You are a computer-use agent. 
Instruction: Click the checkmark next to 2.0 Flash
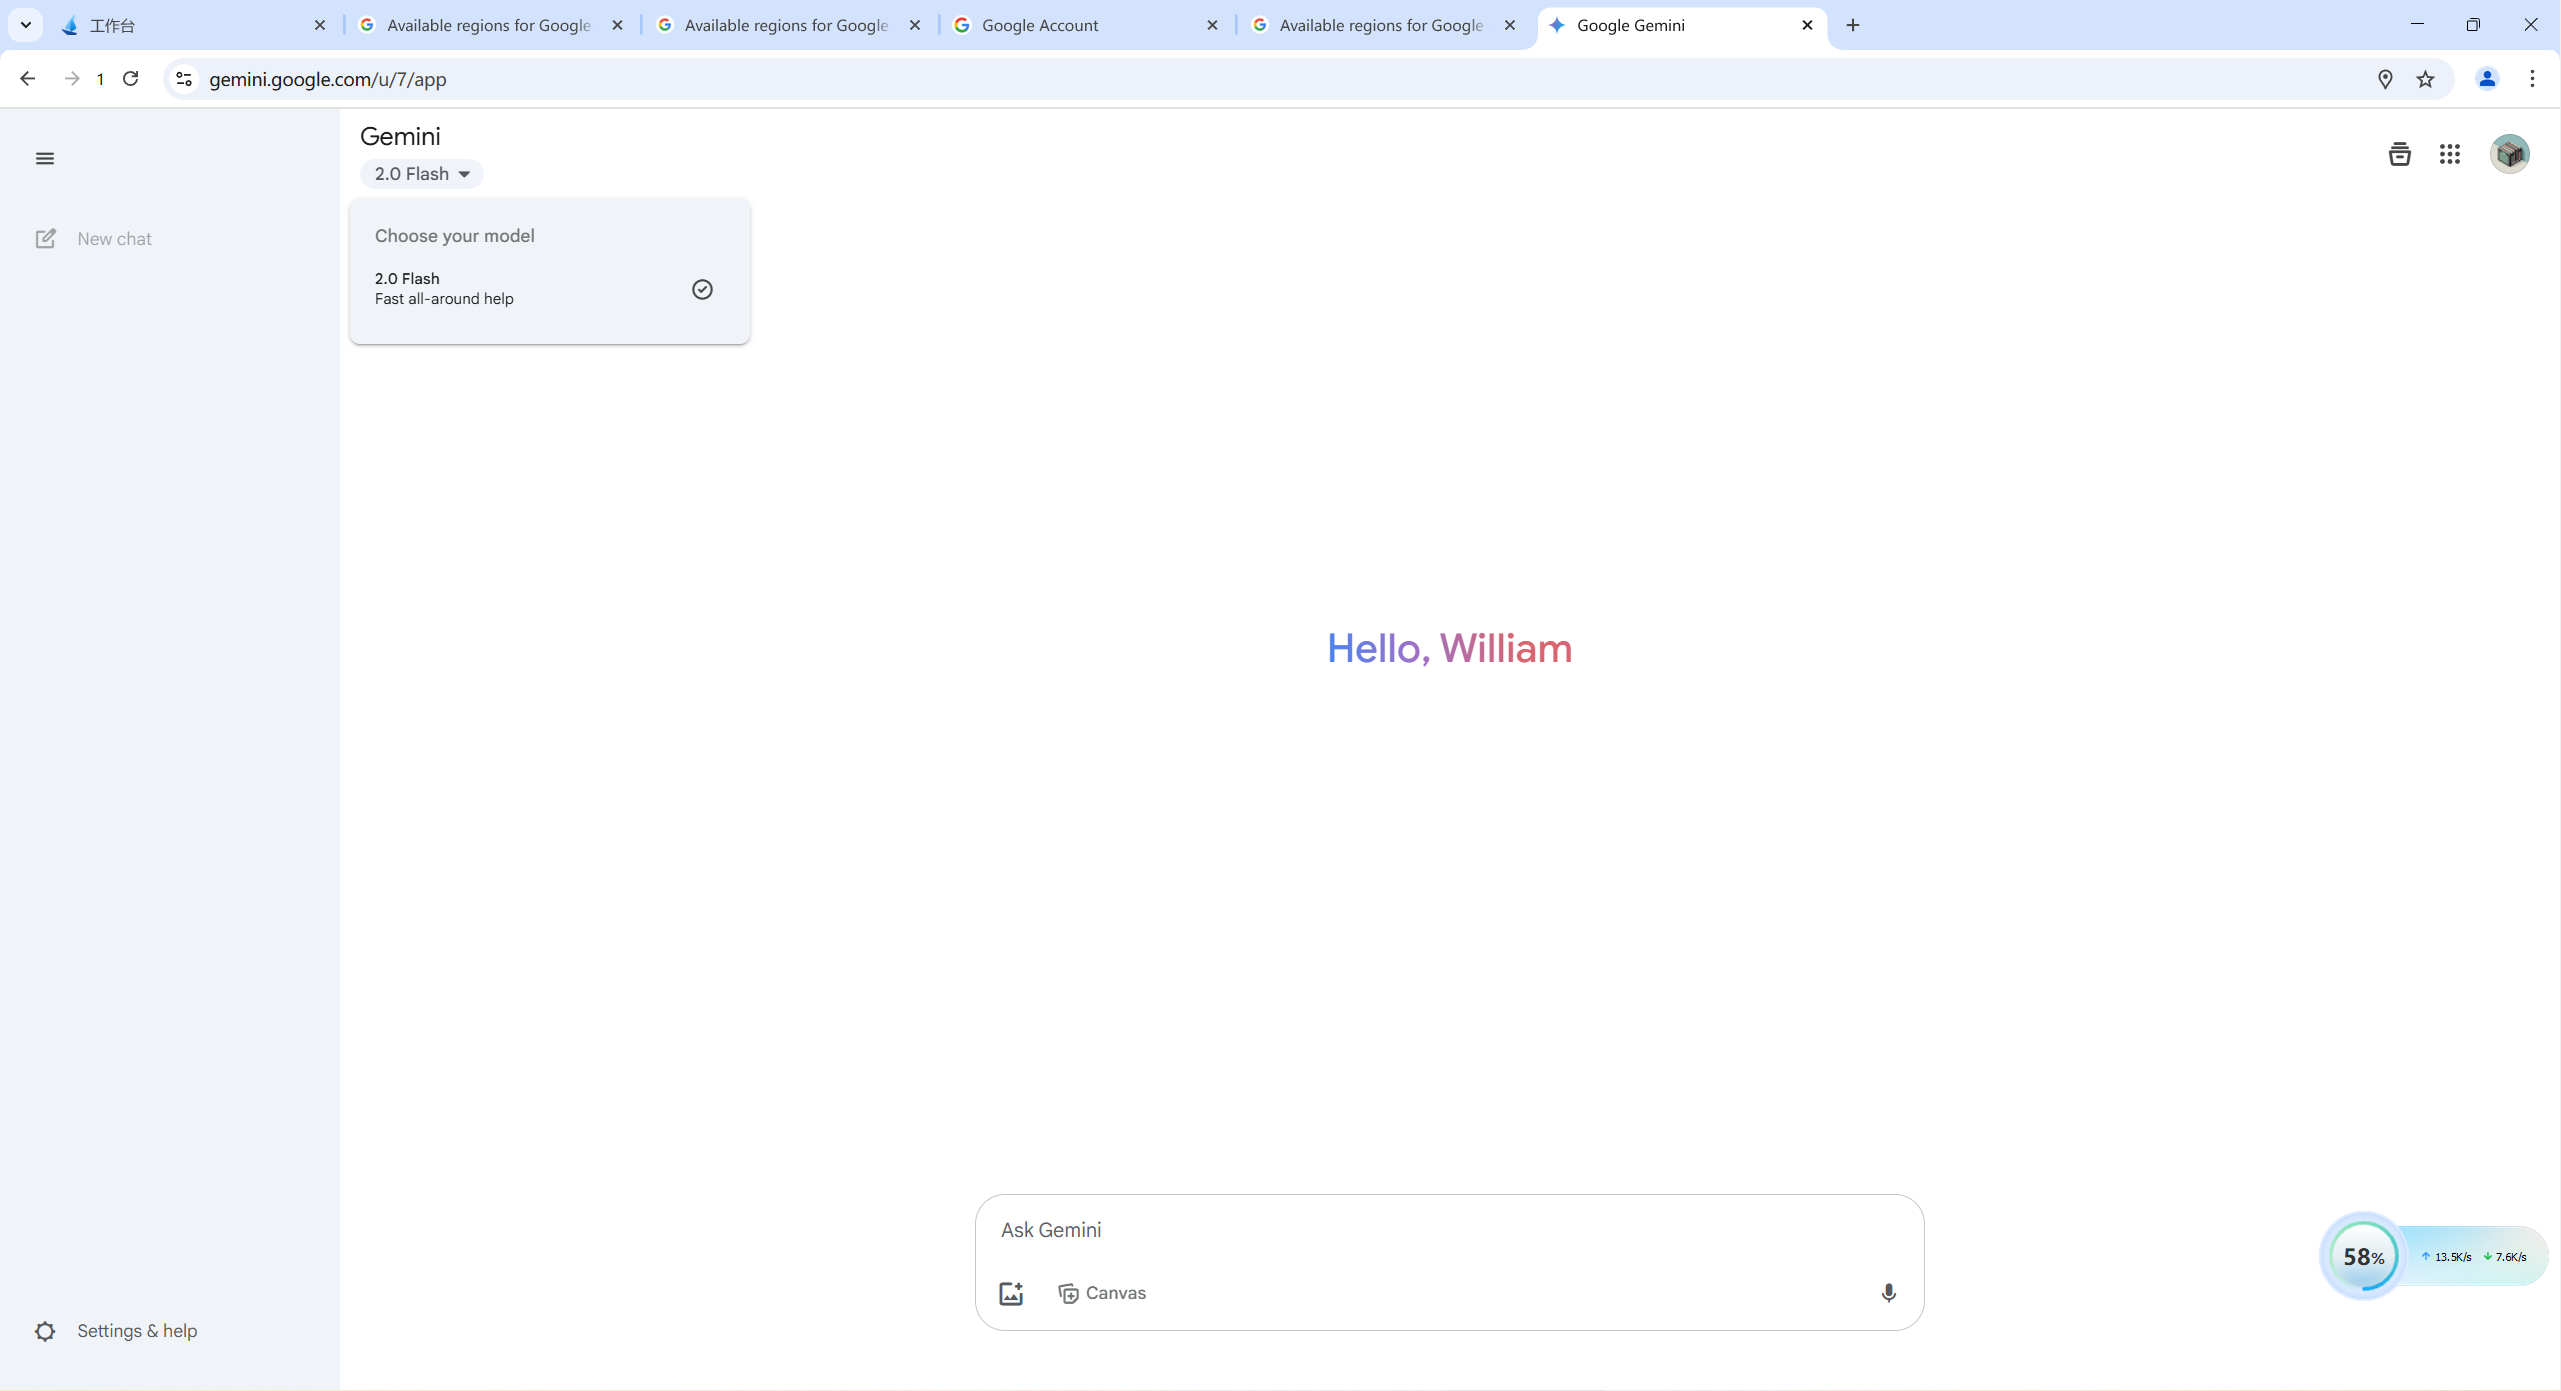coord(702,289)
